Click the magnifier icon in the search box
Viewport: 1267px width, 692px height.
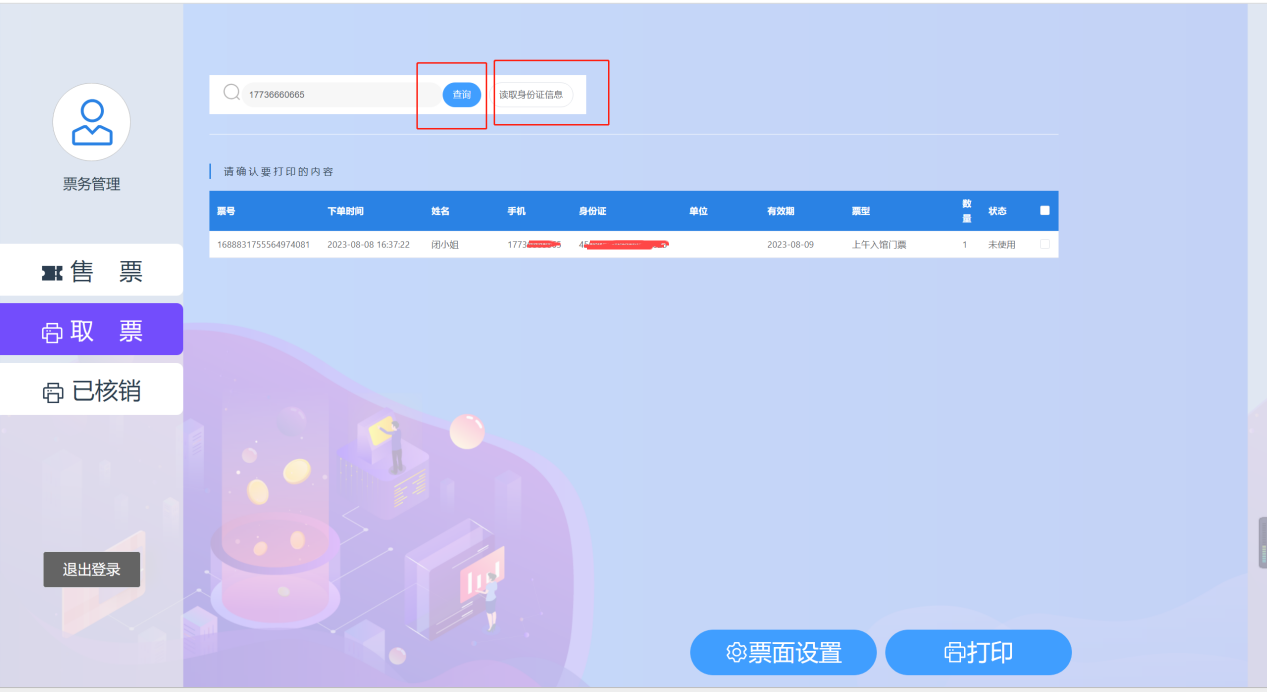pyautogui.click(x=231, y=92)
